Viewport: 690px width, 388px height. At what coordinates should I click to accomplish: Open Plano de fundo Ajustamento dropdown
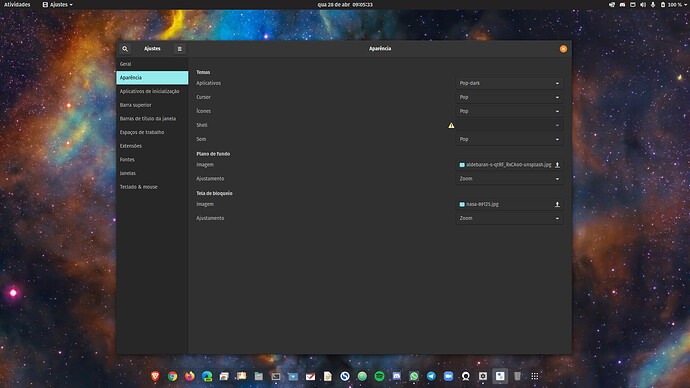(509, 179)
